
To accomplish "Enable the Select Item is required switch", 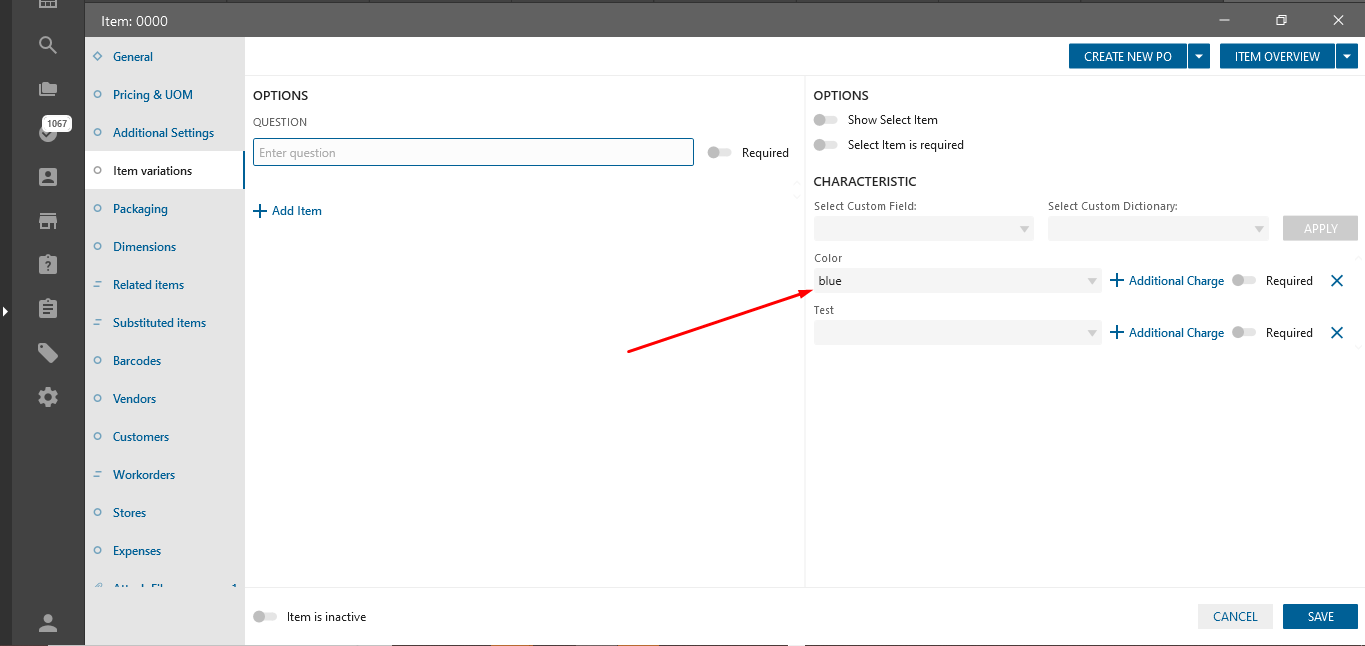I will [825, 145].
